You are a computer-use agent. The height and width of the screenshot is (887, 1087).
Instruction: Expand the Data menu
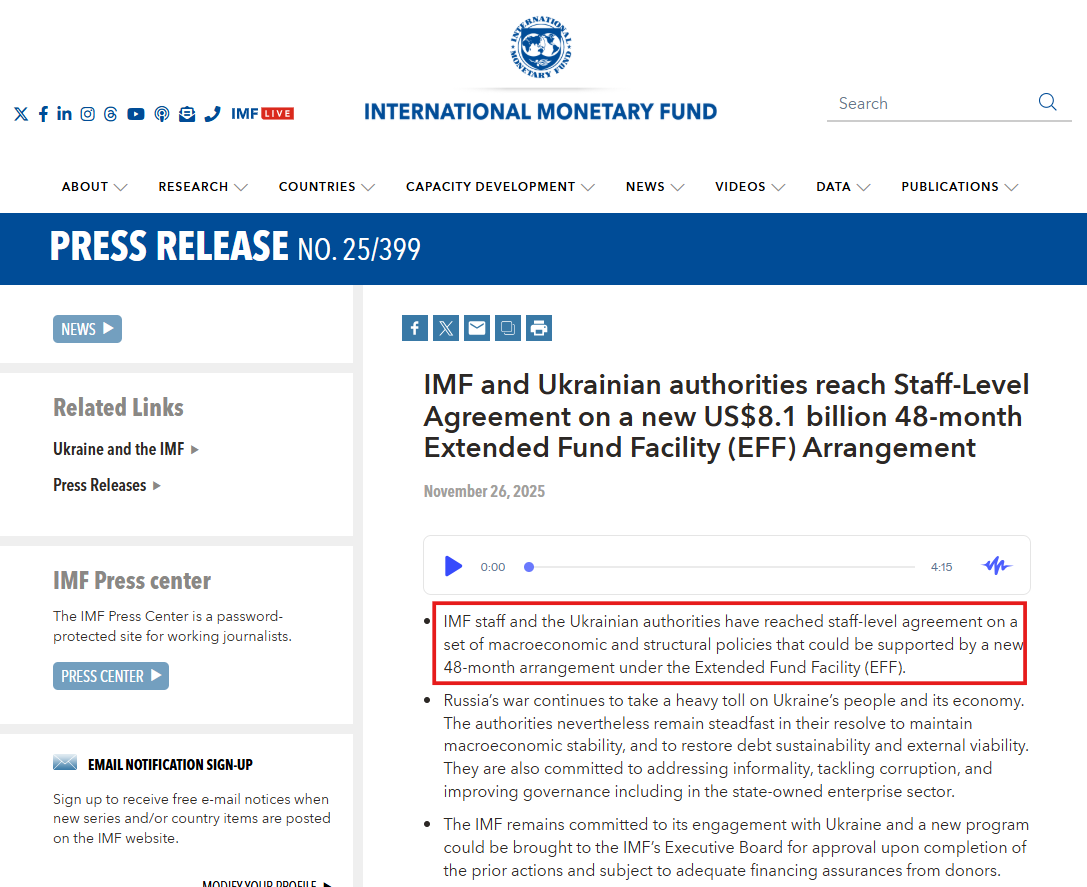point(843,187)
